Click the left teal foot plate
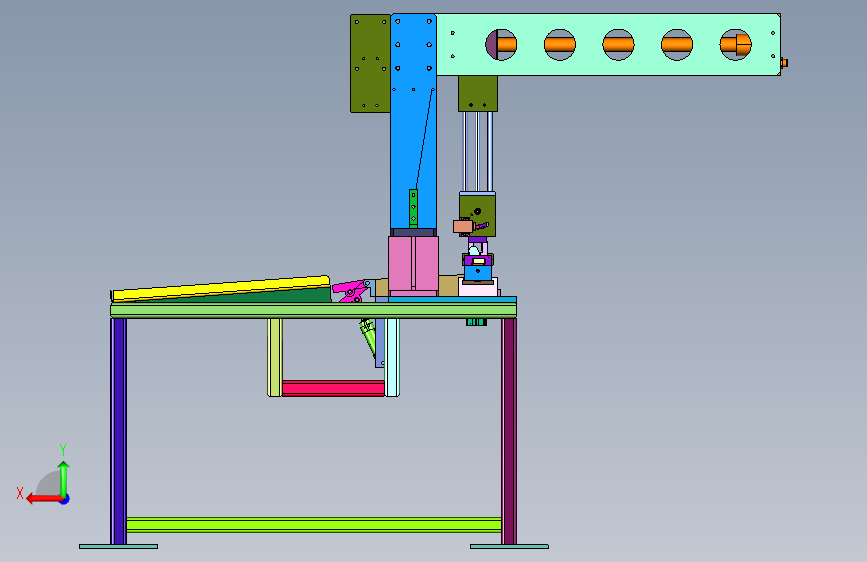 pos(118,547)
